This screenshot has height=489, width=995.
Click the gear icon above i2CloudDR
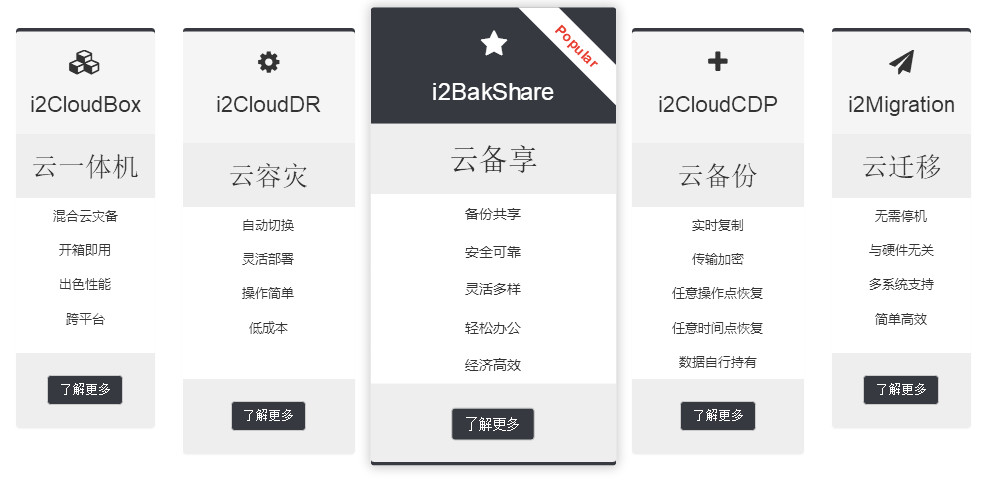pos(268,62)
